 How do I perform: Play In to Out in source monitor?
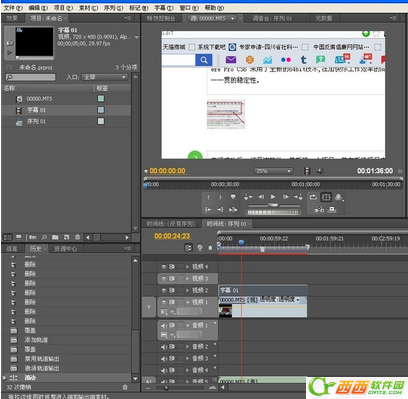tap(233, 209)
